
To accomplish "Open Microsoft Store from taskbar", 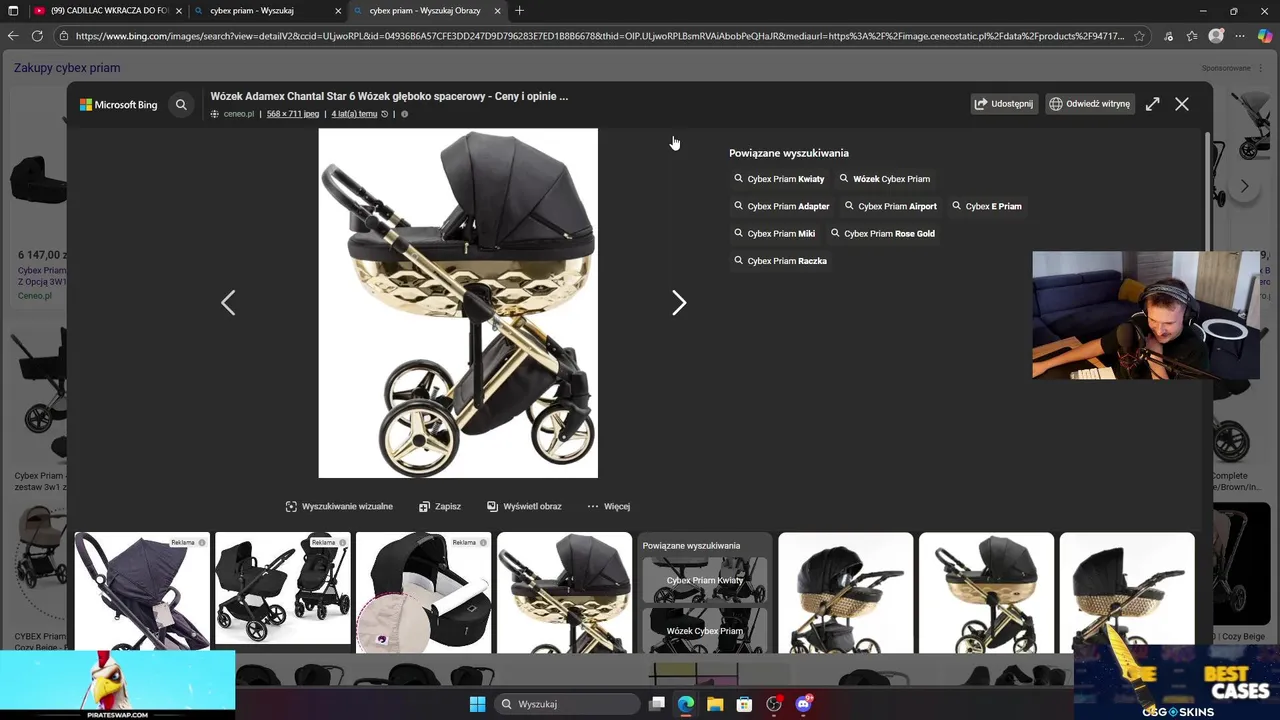I will click(744, 704).
